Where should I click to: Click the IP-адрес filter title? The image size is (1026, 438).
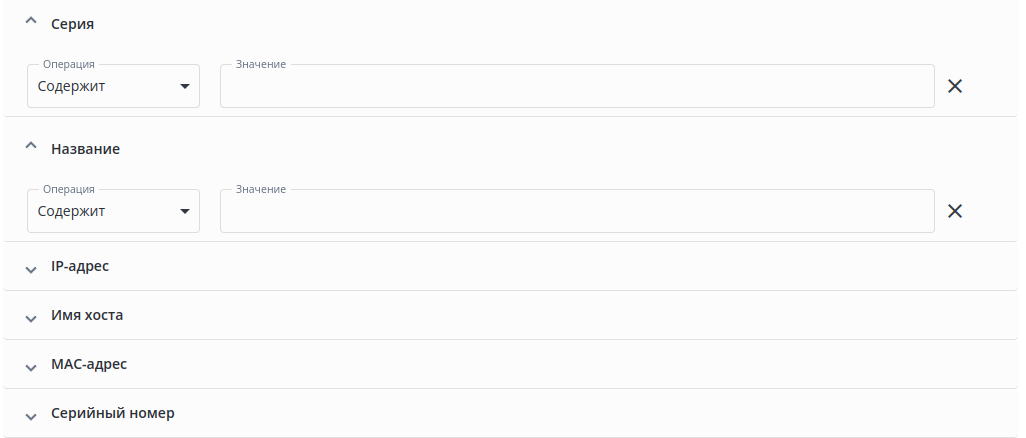click(80, 266)
